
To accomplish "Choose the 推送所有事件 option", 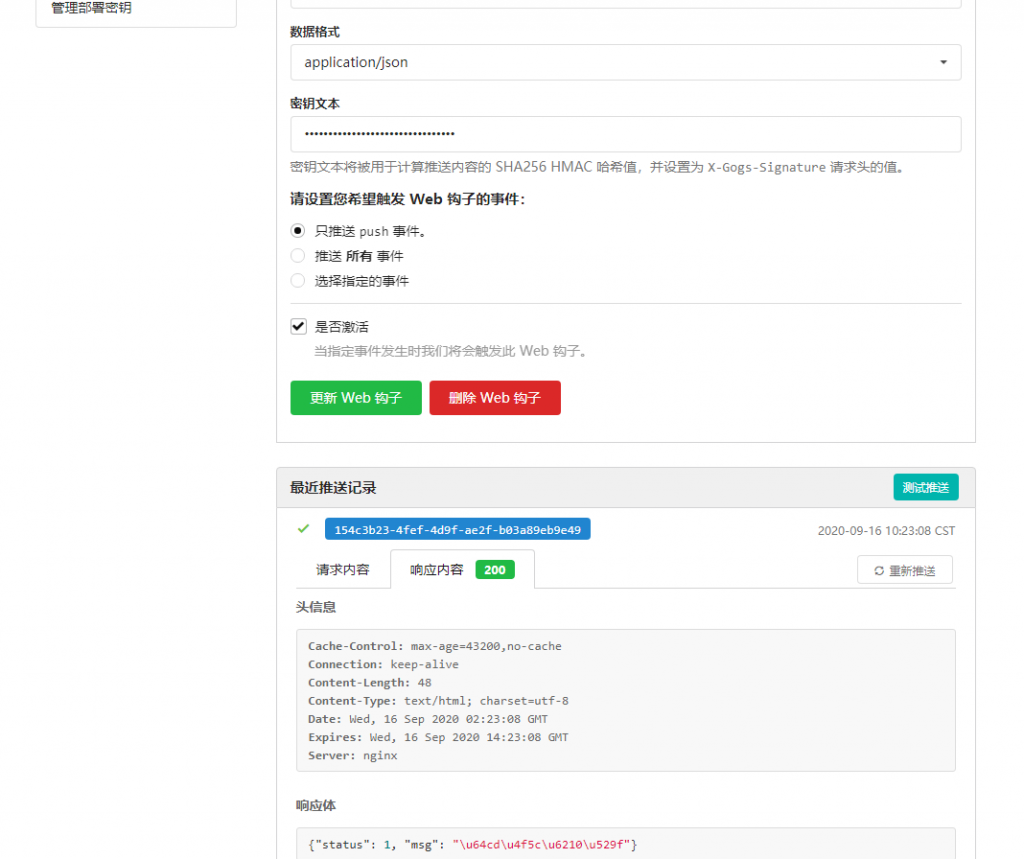I will [x=297, y=255].
